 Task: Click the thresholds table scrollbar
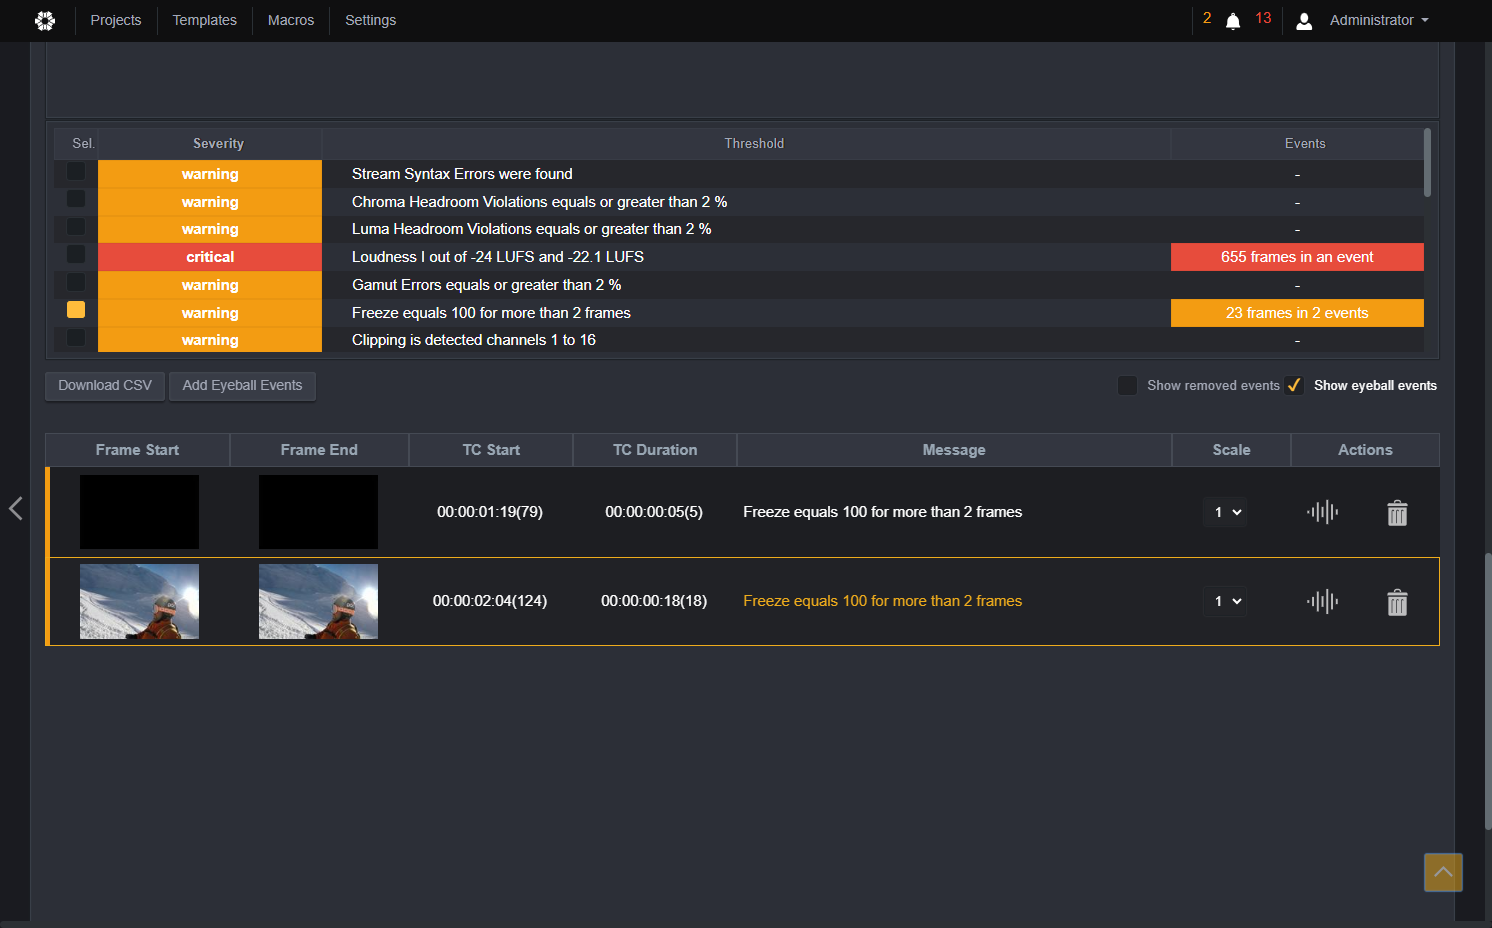click(1427, 163)
